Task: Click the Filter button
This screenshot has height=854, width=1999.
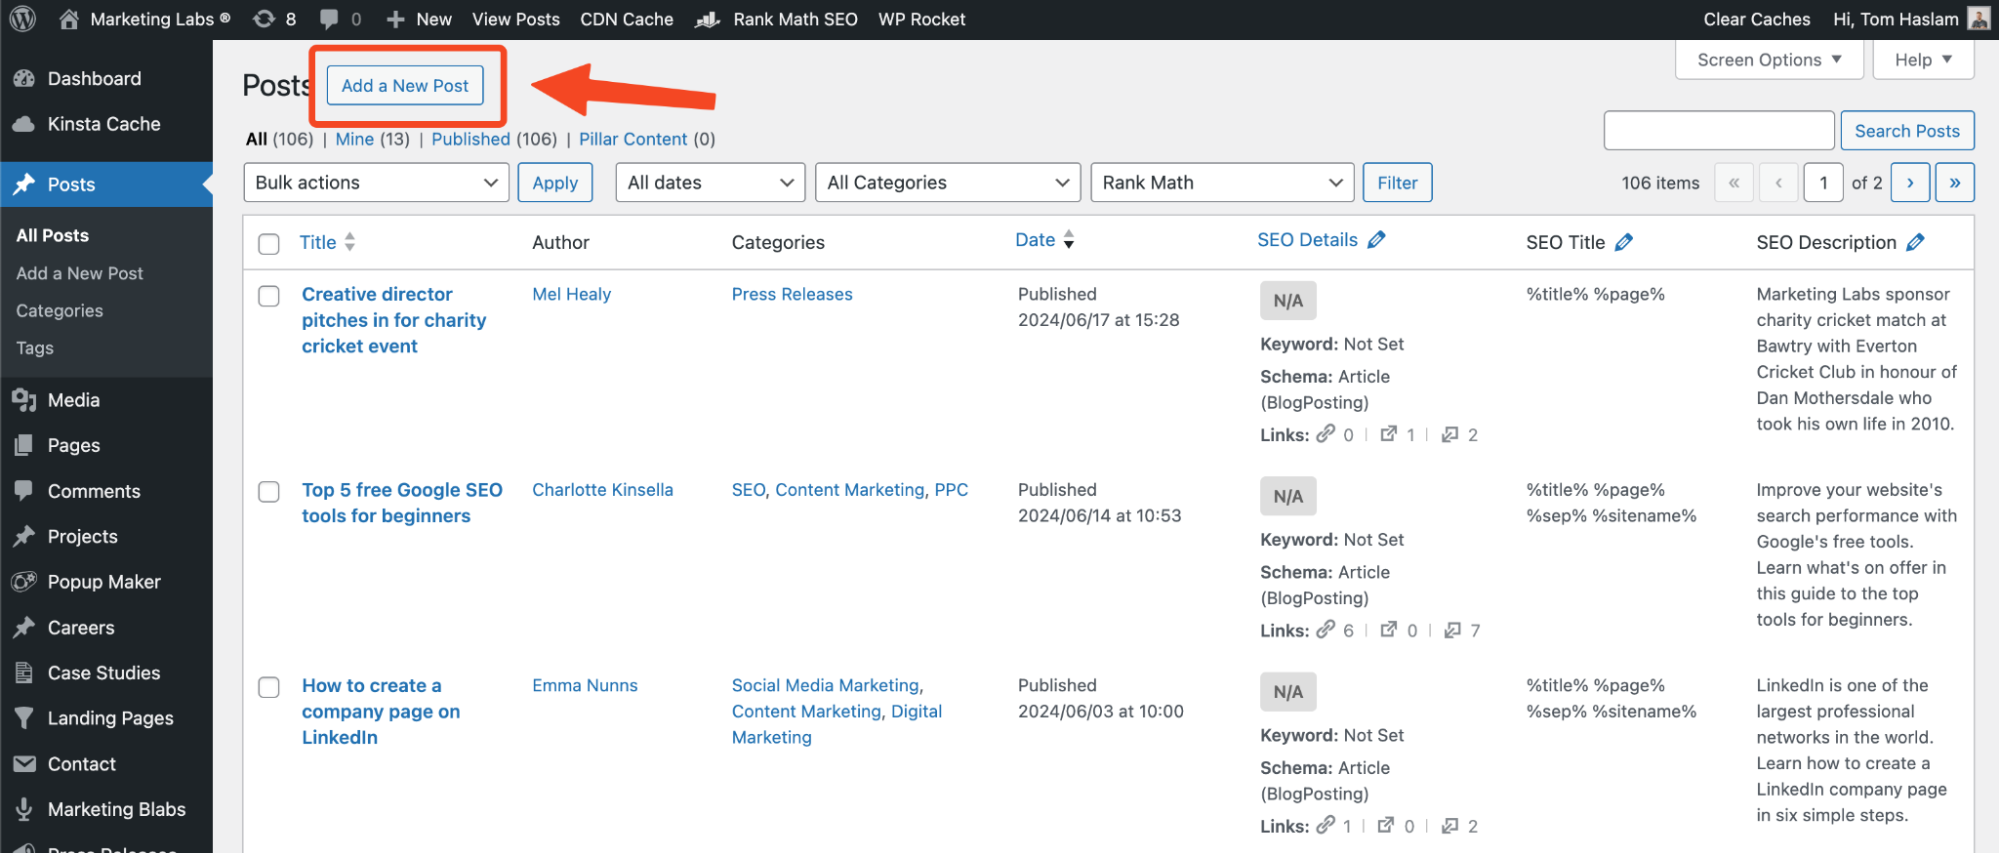Action: pyautogui.click(x=1397, y=182)
